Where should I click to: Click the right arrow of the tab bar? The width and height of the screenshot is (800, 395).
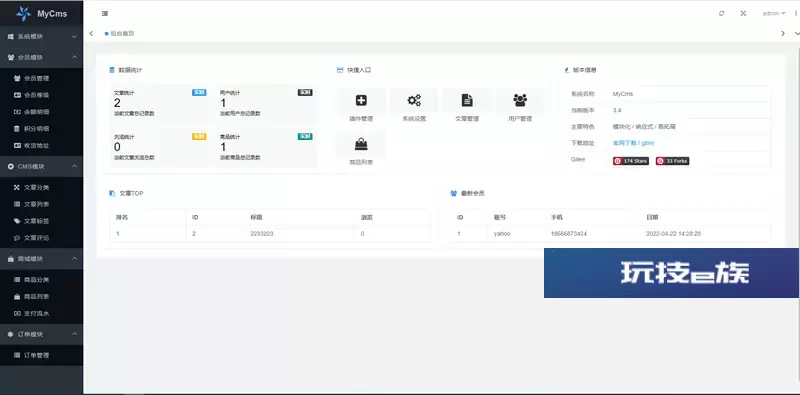pos(783,33)
